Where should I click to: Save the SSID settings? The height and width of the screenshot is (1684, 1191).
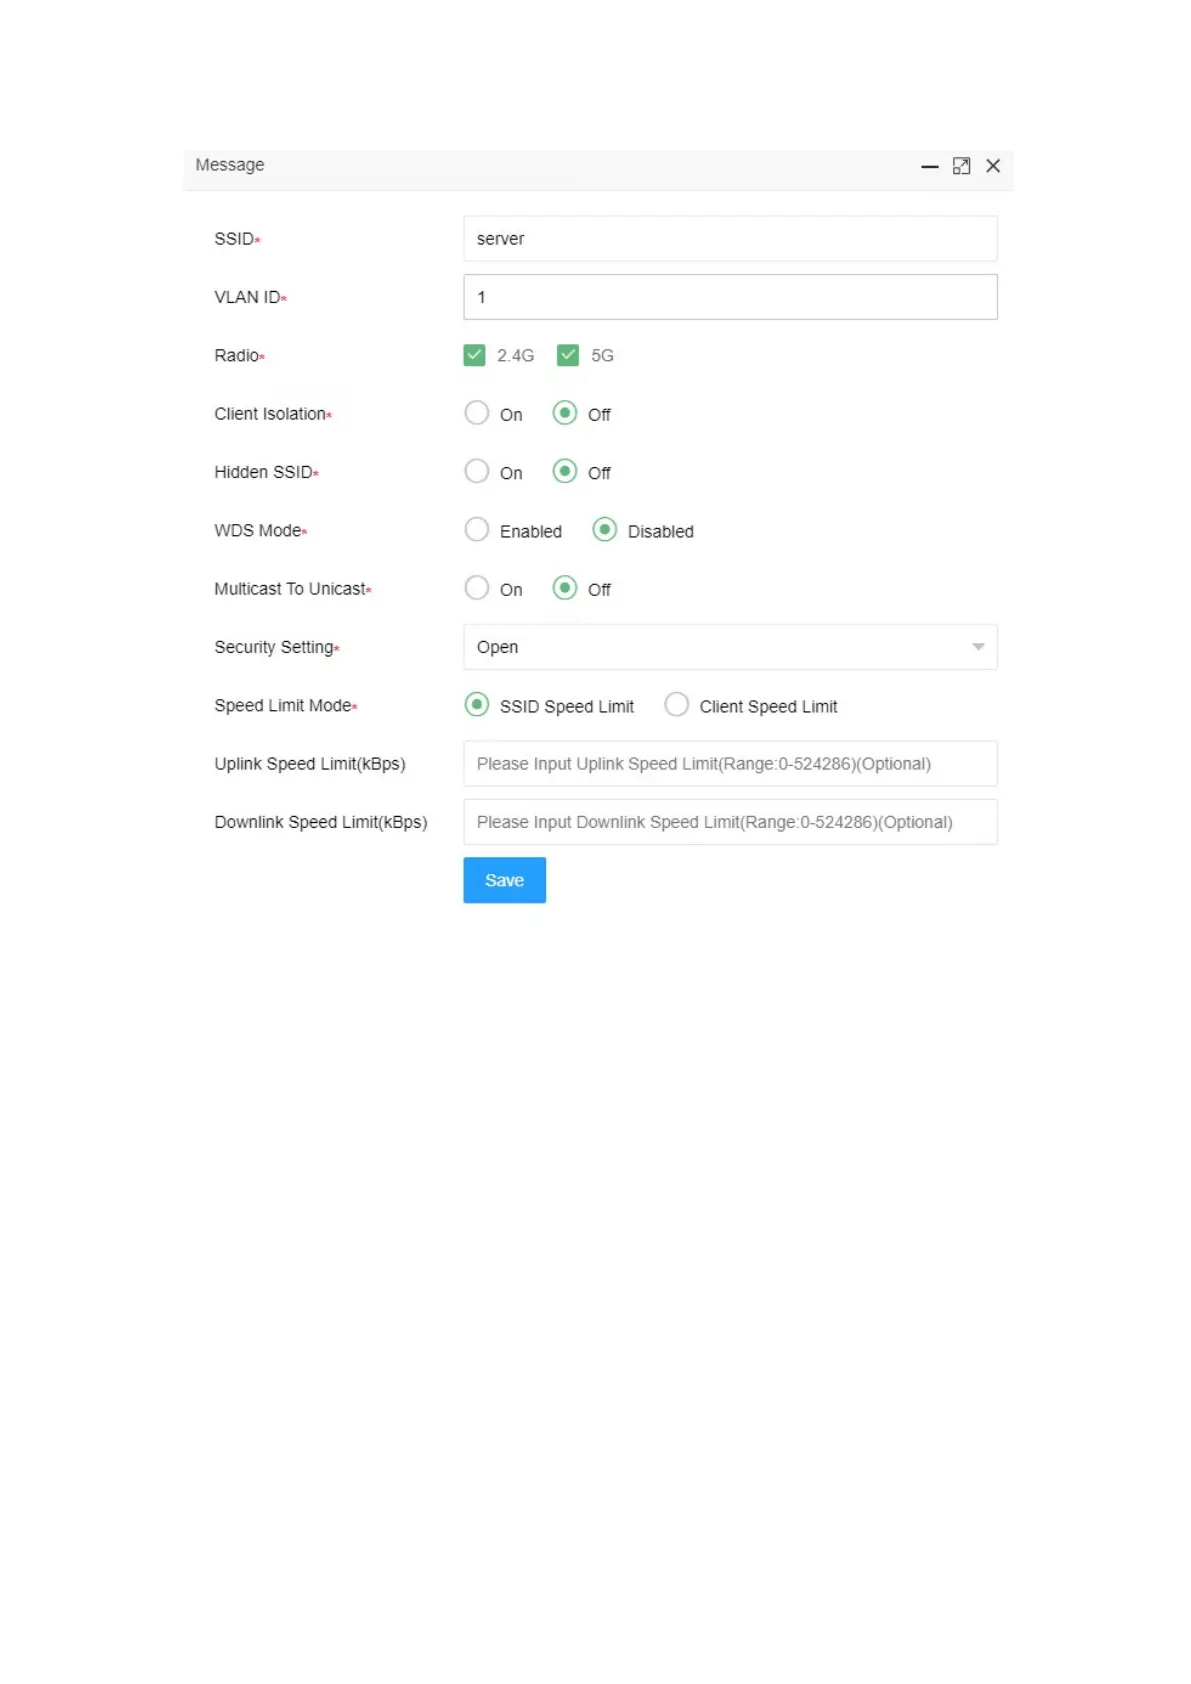click(x=504, y=880)
